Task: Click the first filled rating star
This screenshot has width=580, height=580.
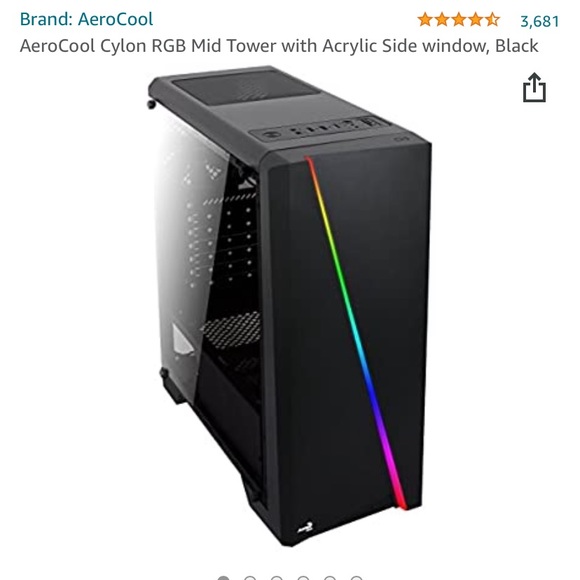Action: (425, 20)
